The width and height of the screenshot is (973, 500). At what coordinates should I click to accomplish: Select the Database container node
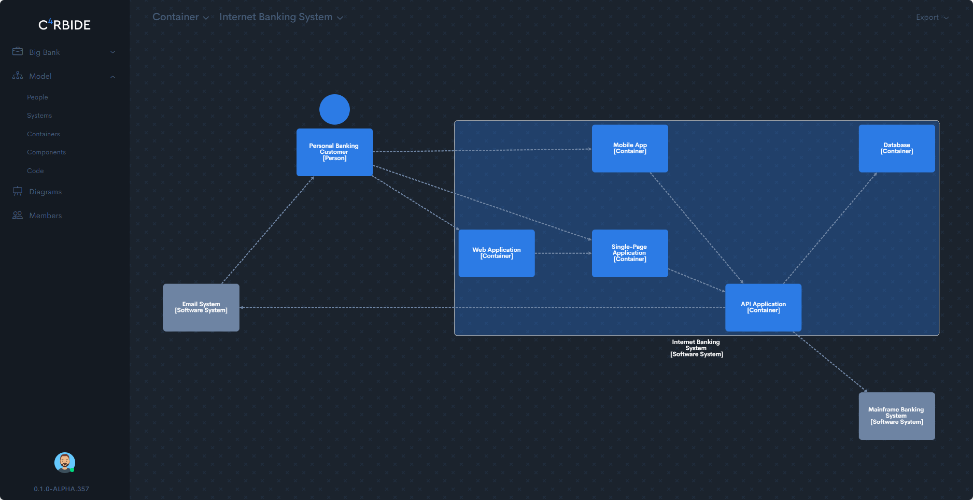pyautogui.click(x=897, y=148)
